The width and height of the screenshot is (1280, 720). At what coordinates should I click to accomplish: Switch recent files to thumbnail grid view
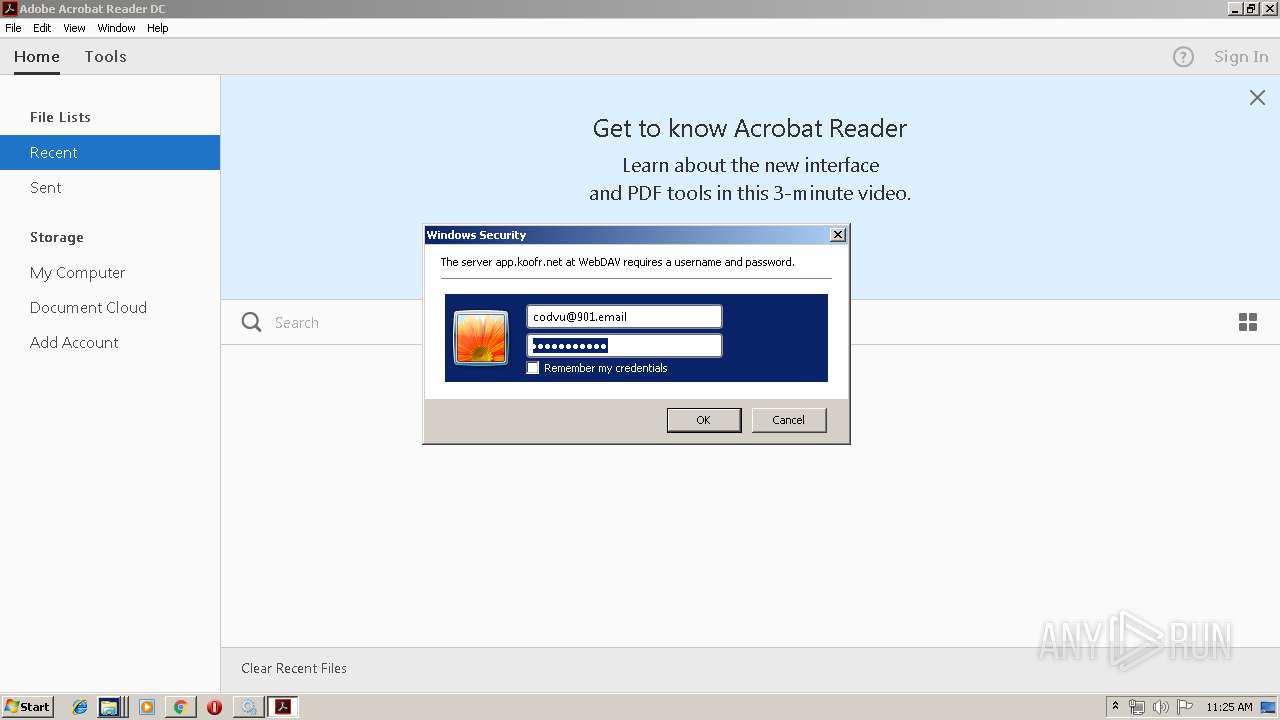point(1248,322)
